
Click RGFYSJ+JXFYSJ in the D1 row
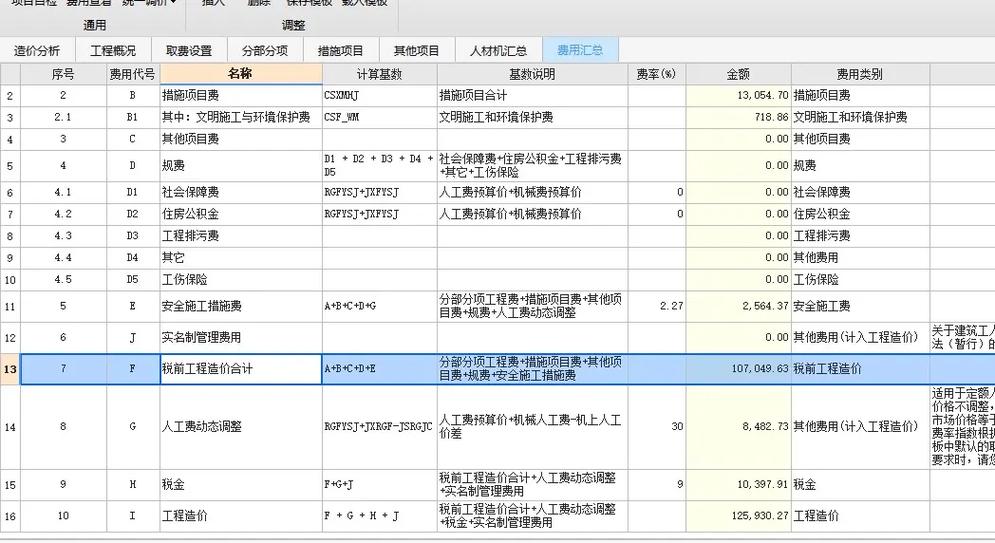pos(379,192)
